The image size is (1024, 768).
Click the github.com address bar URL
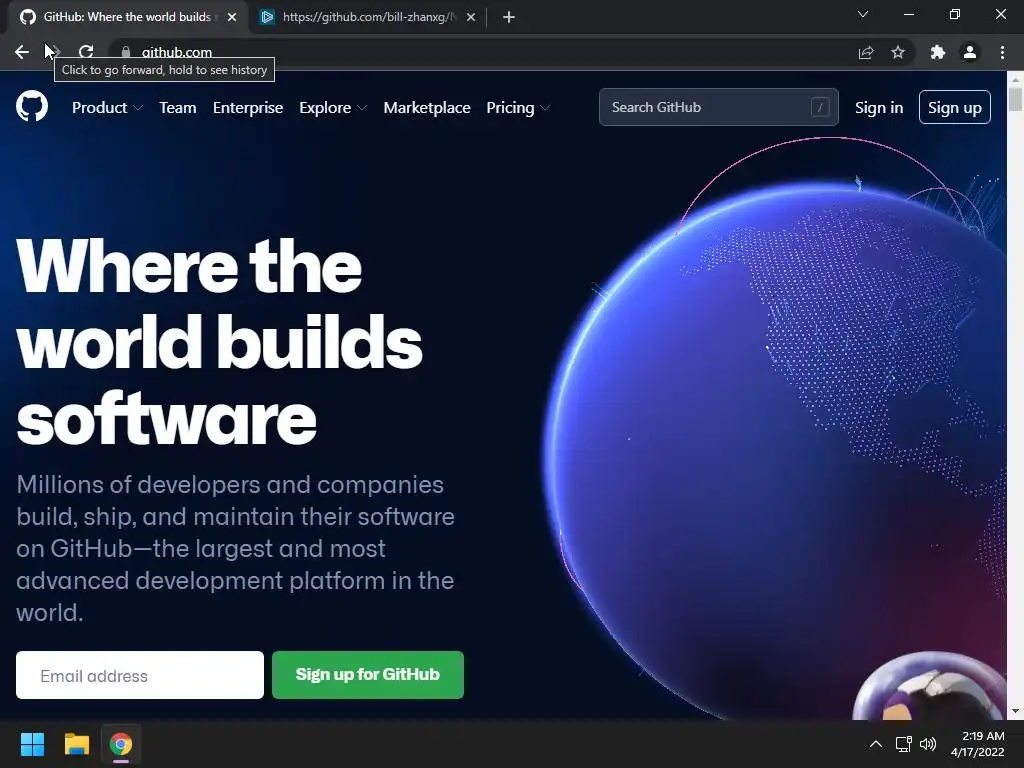coord(177,52)
